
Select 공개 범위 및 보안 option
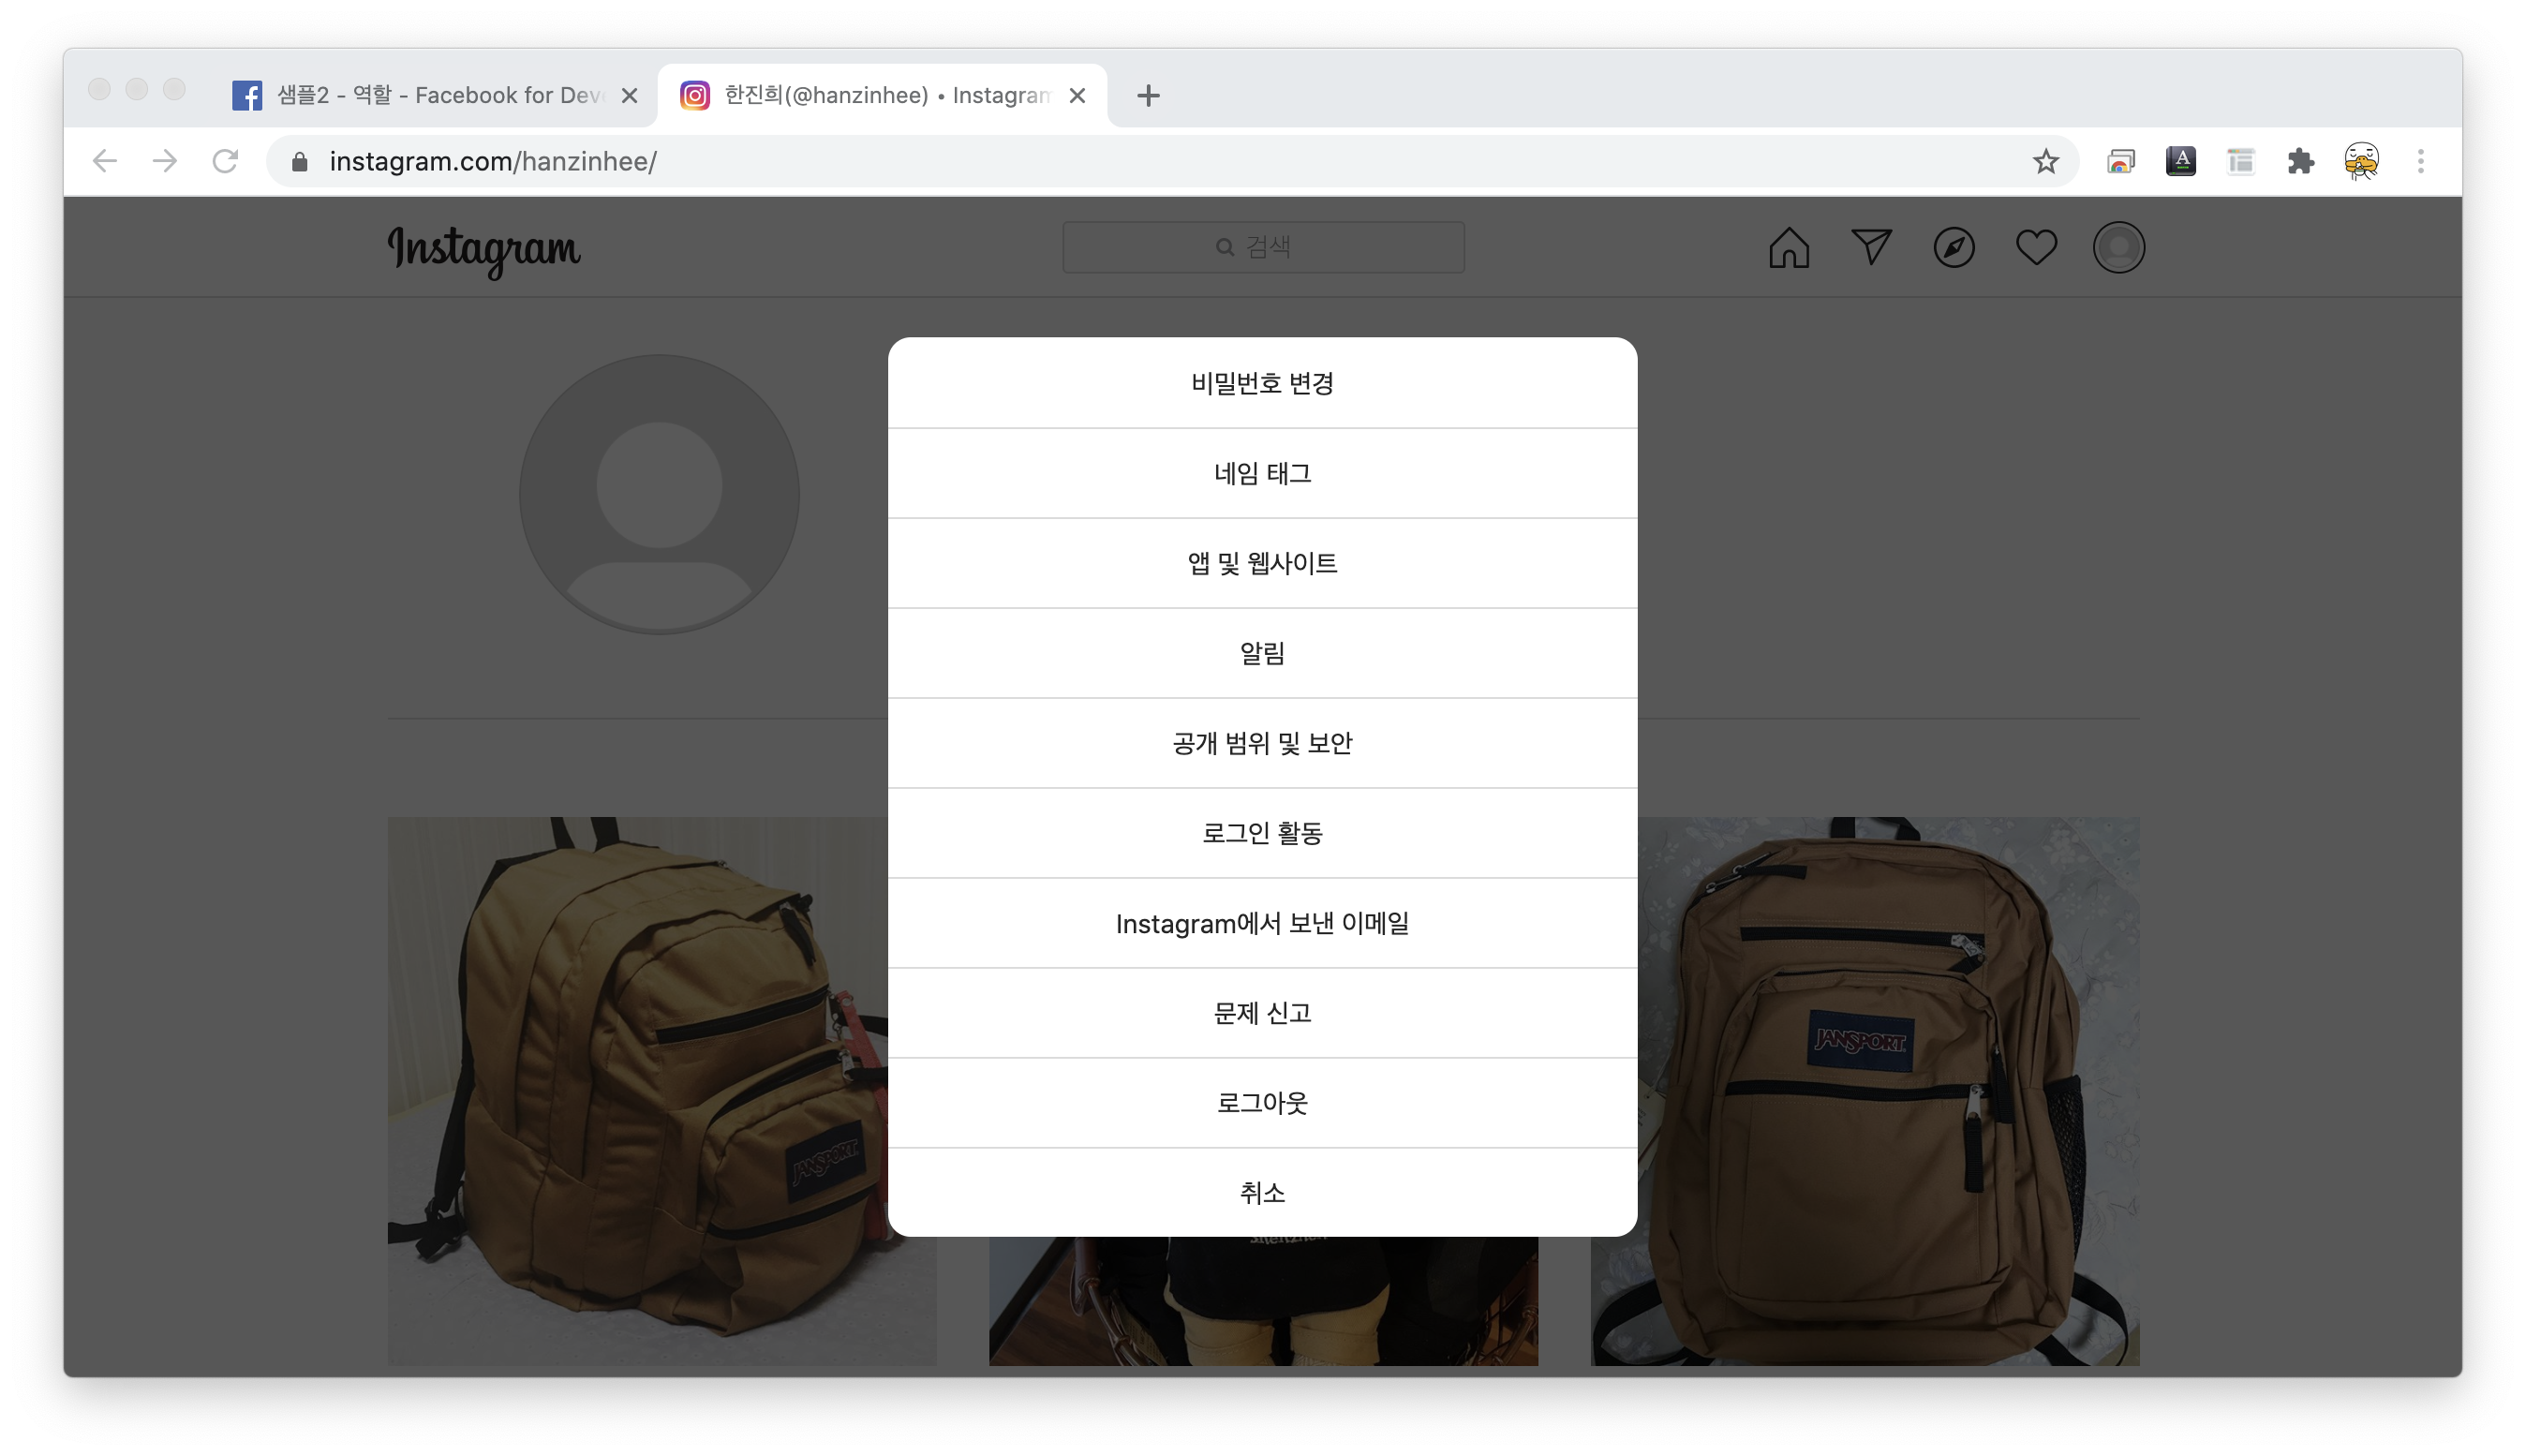(1262, 744)
